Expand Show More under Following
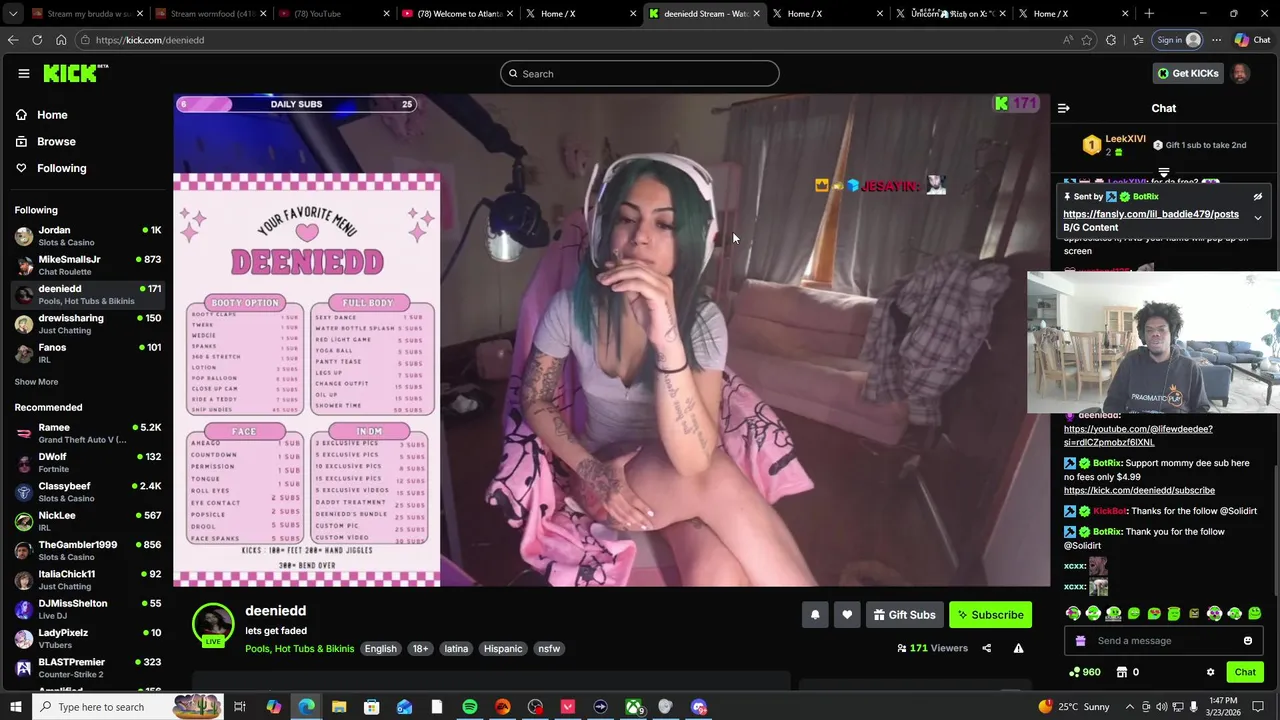 point(36,382)
